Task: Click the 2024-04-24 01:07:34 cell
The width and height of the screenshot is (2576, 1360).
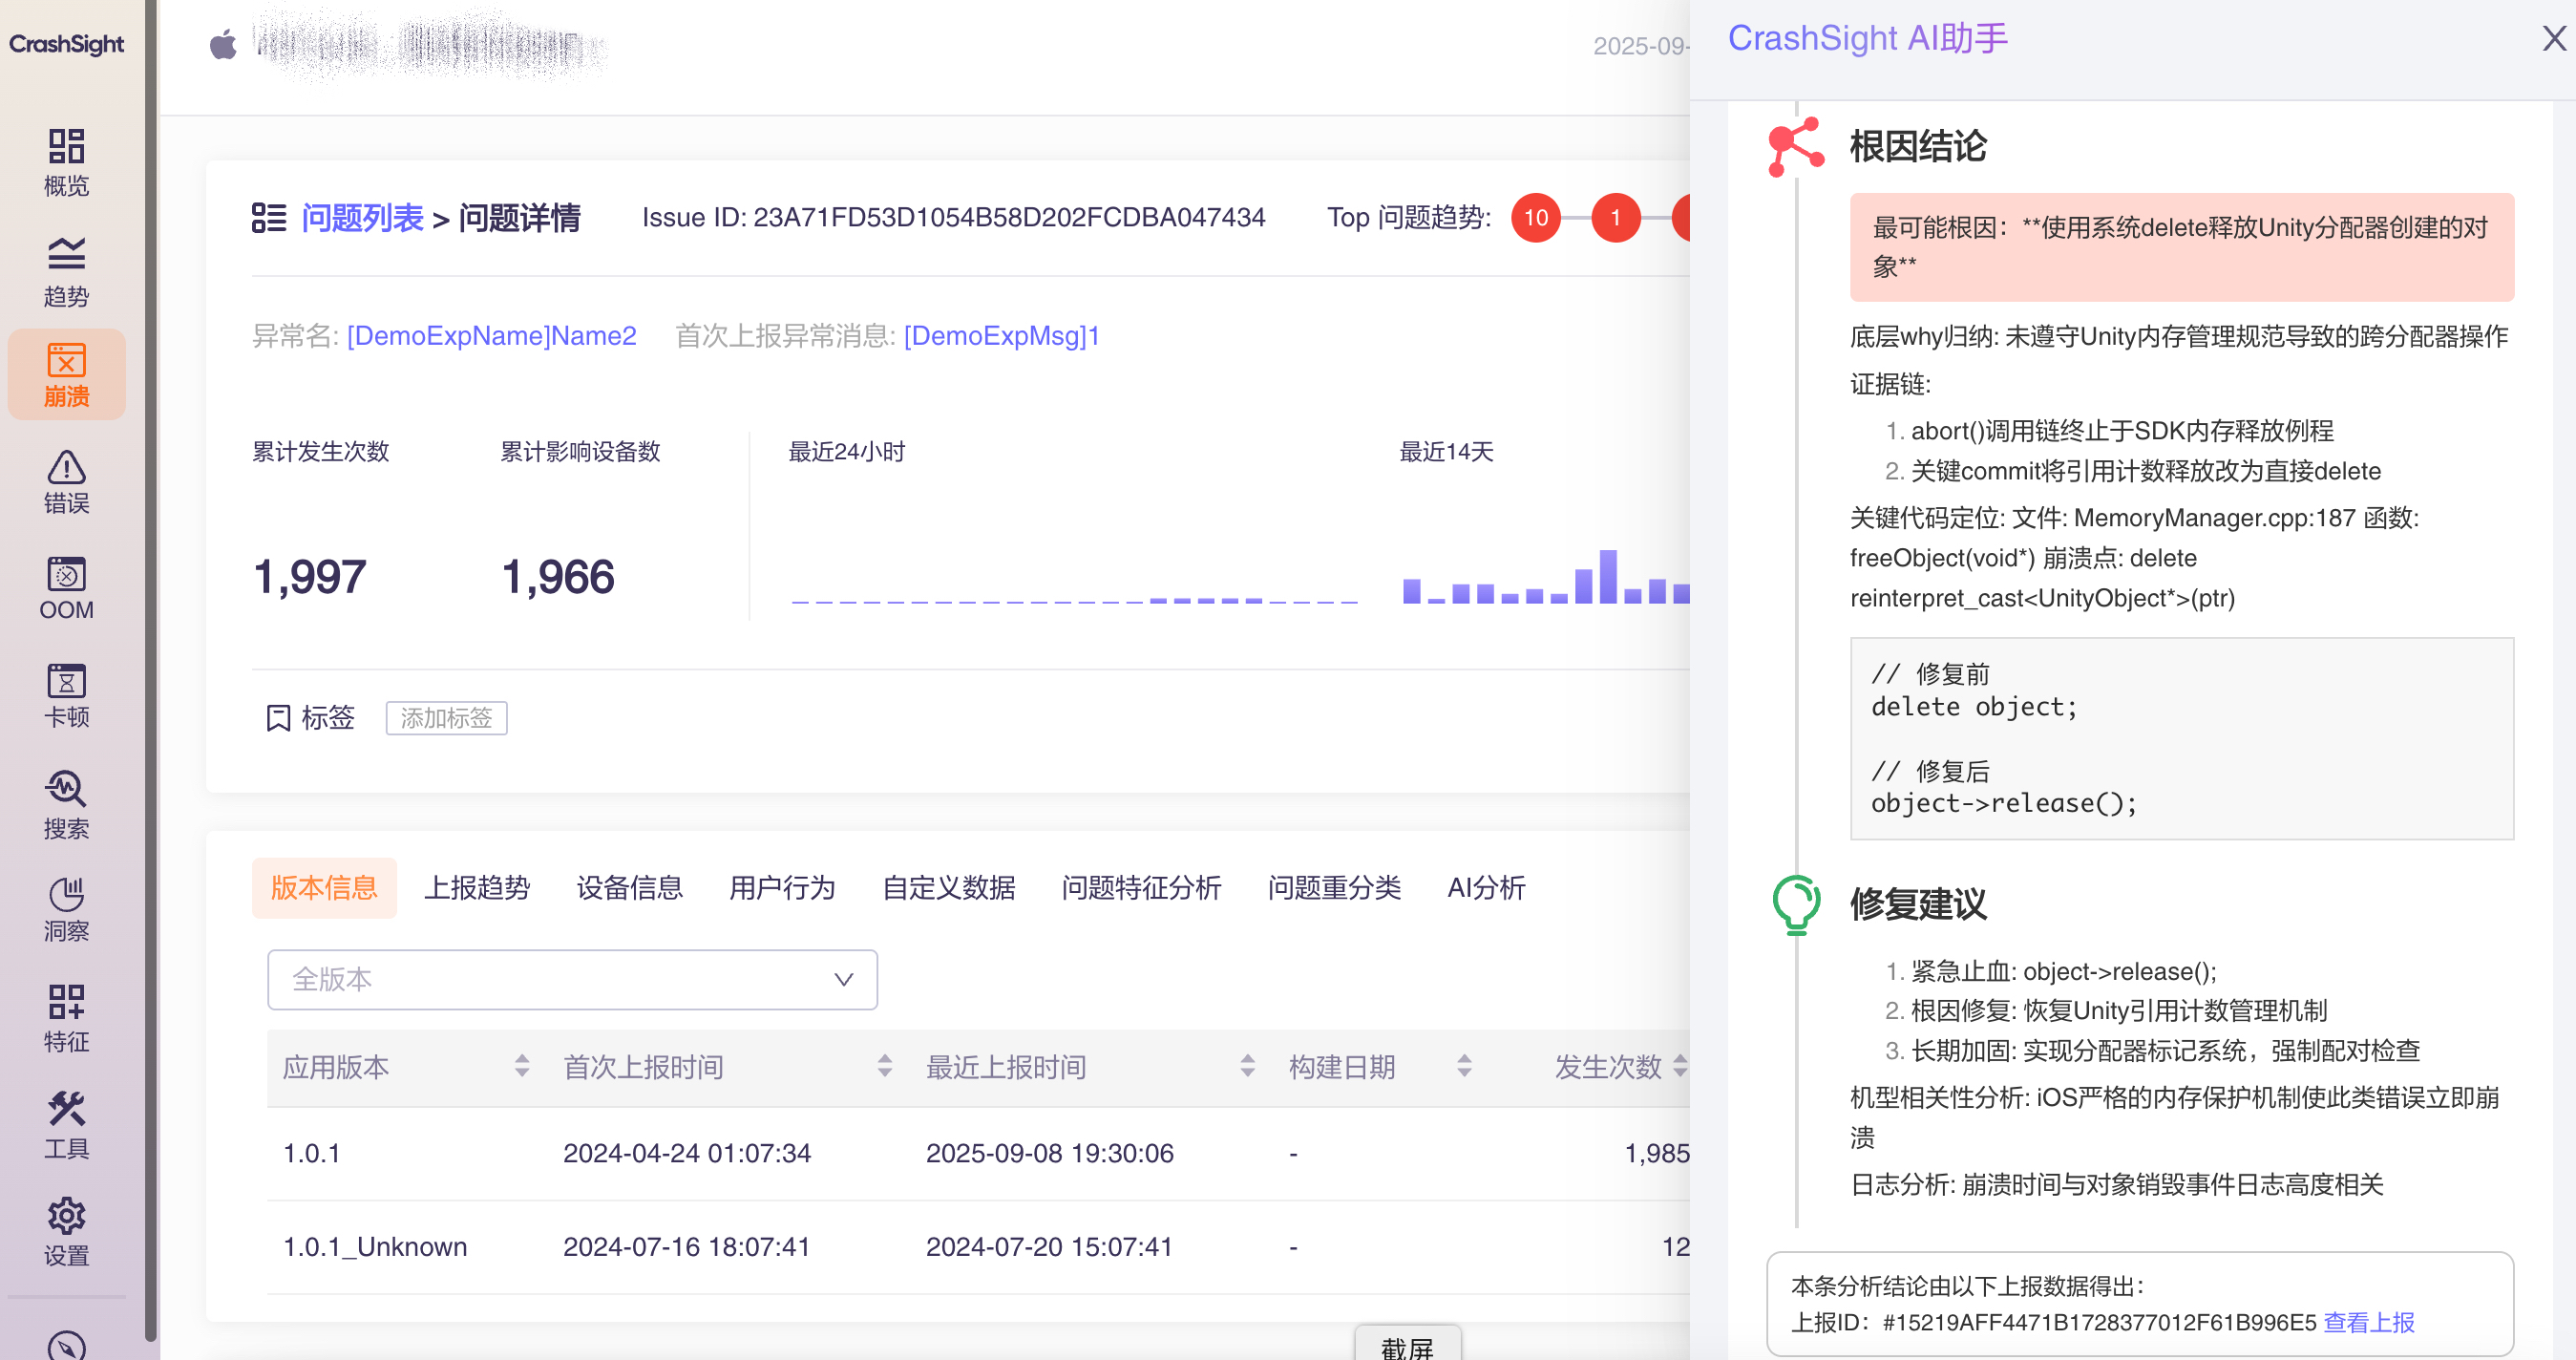Action: 687,1153
